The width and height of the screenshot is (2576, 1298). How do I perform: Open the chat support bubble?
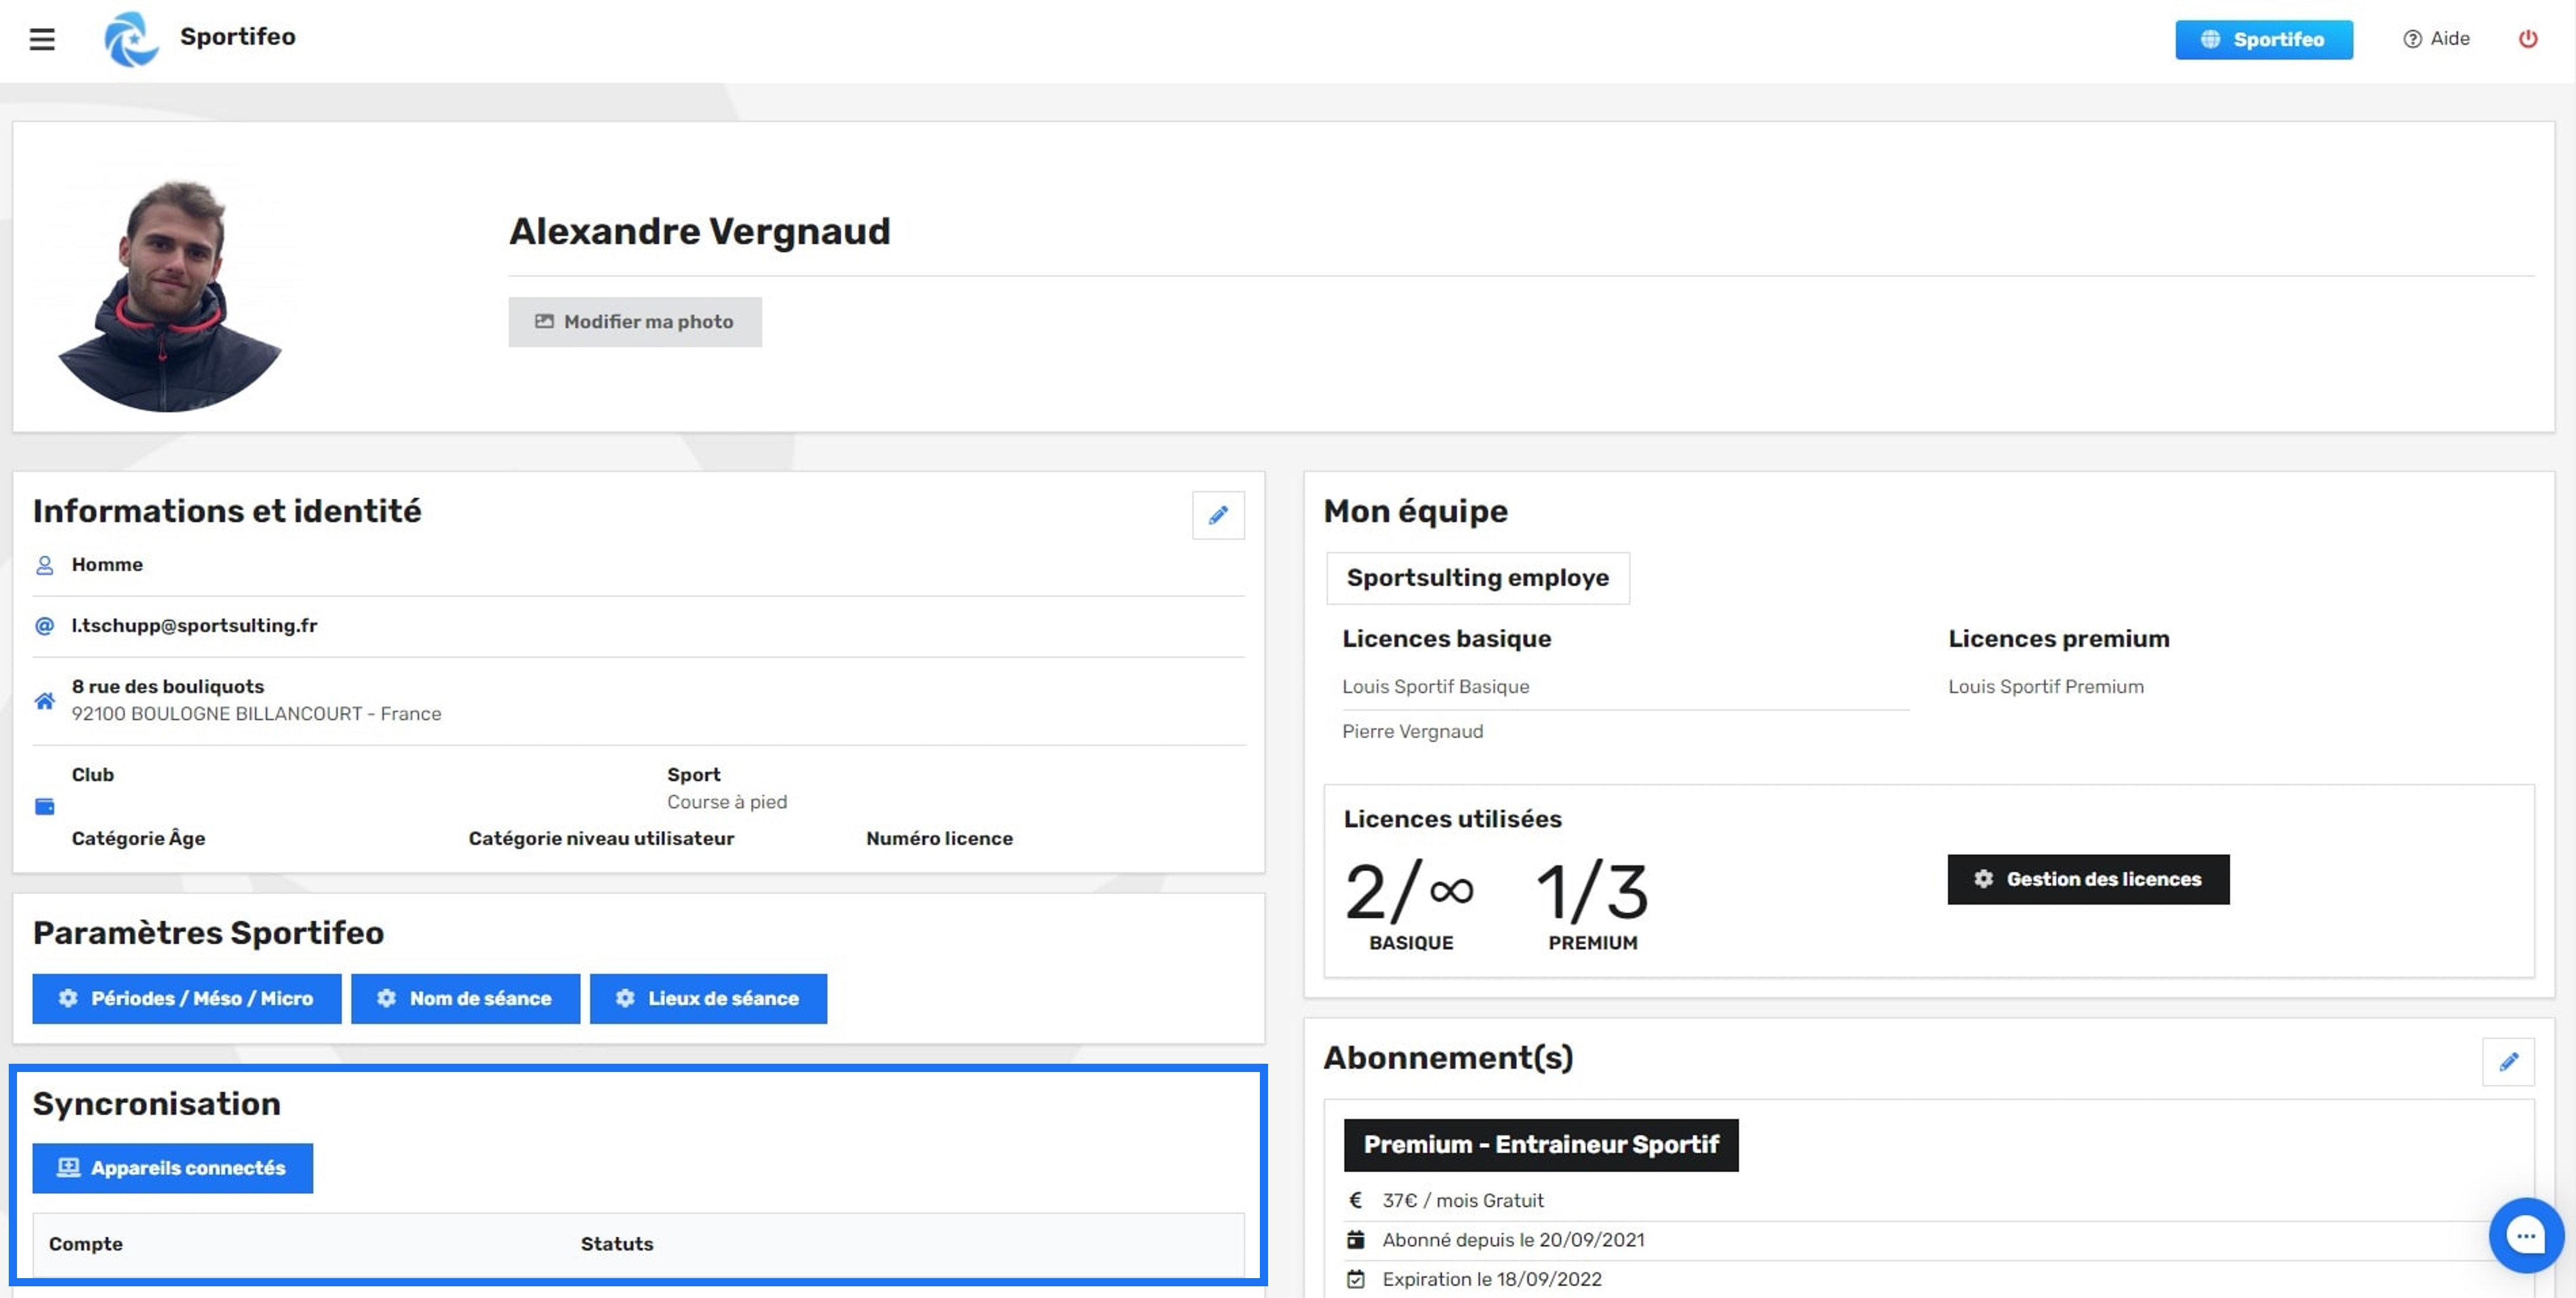tap(2525, 1236)
